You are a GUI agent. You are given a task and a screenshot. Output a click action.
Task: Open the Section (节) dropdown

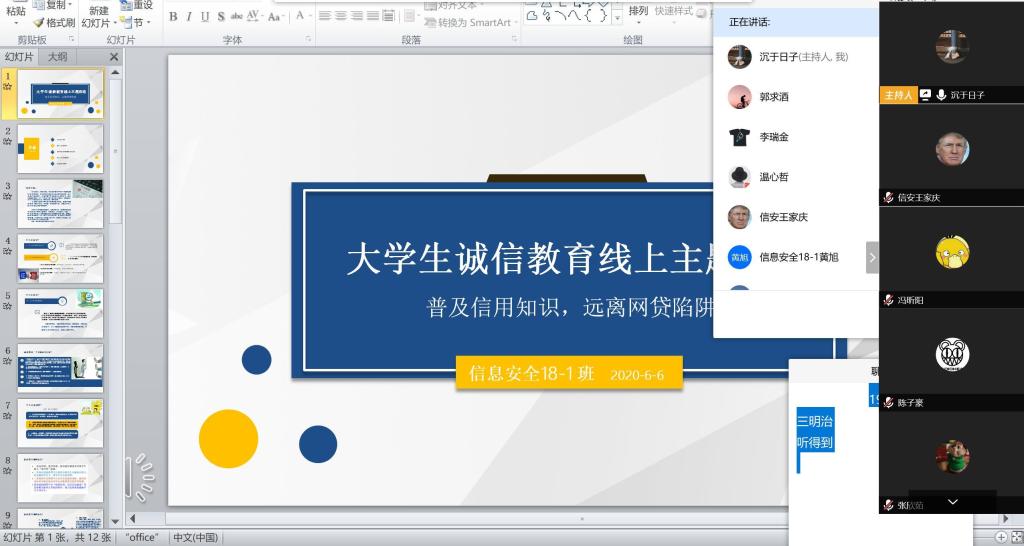[x=136, y=22]
